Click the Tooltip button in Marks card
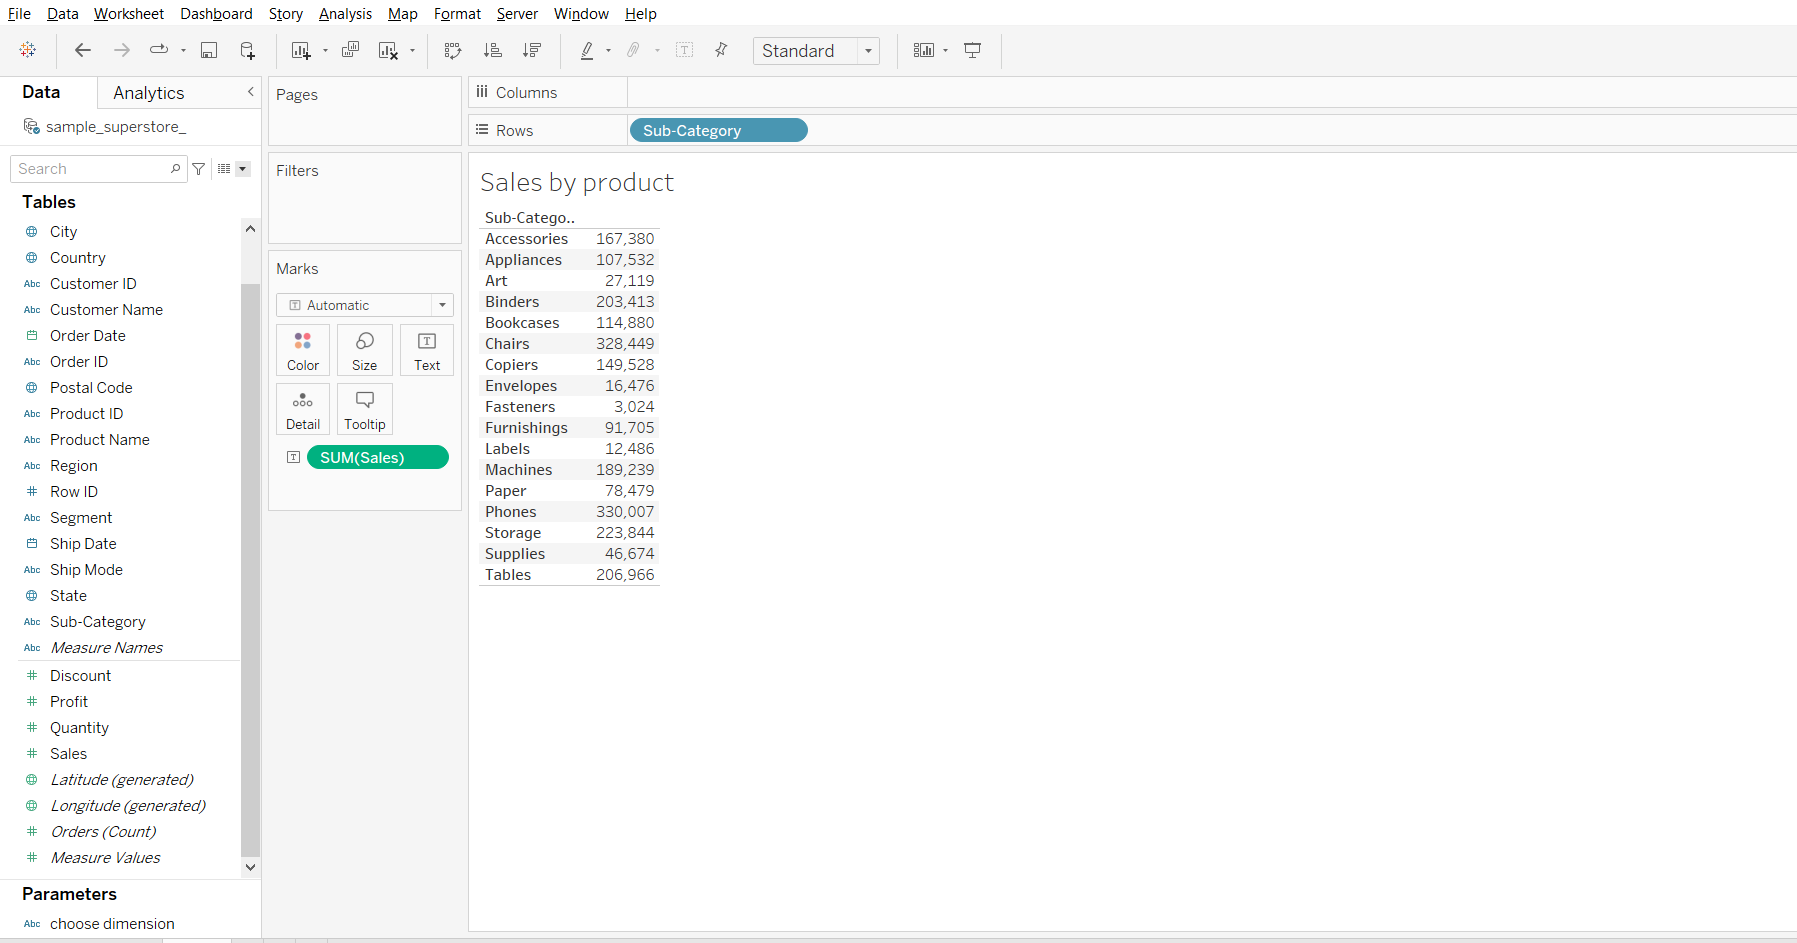The image size is (1797, 943). pyautogui.click(x=365, y=410)
